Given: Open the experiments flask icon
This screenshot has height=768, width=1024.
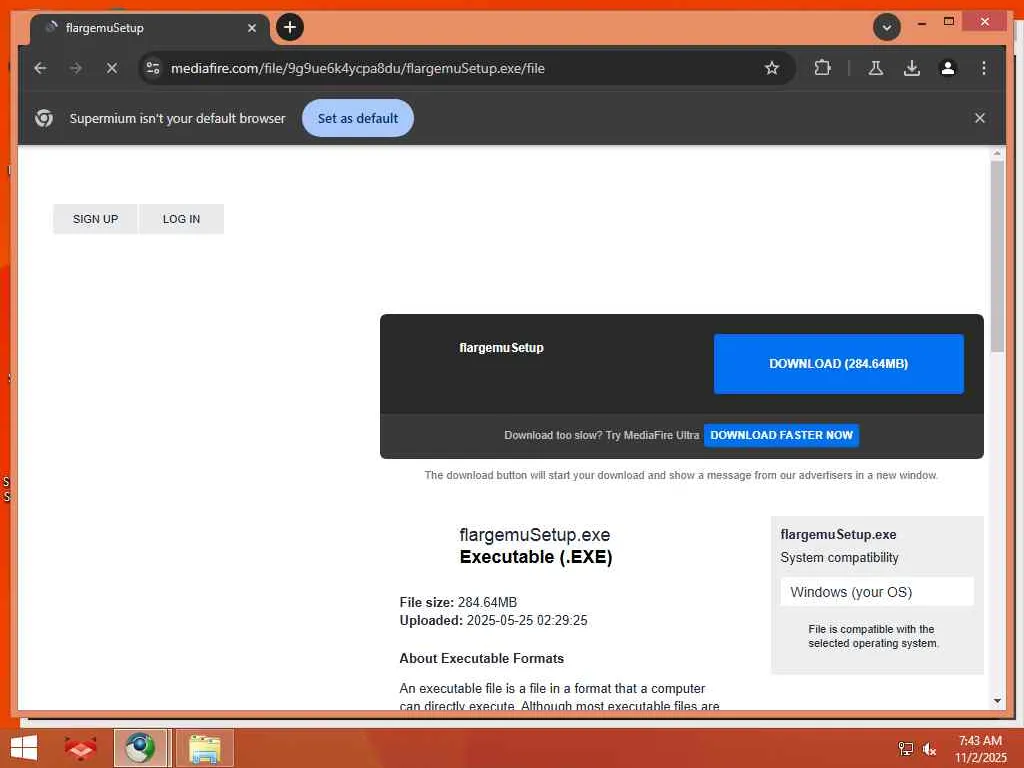Looking at the screenshot, I should 876,68.
